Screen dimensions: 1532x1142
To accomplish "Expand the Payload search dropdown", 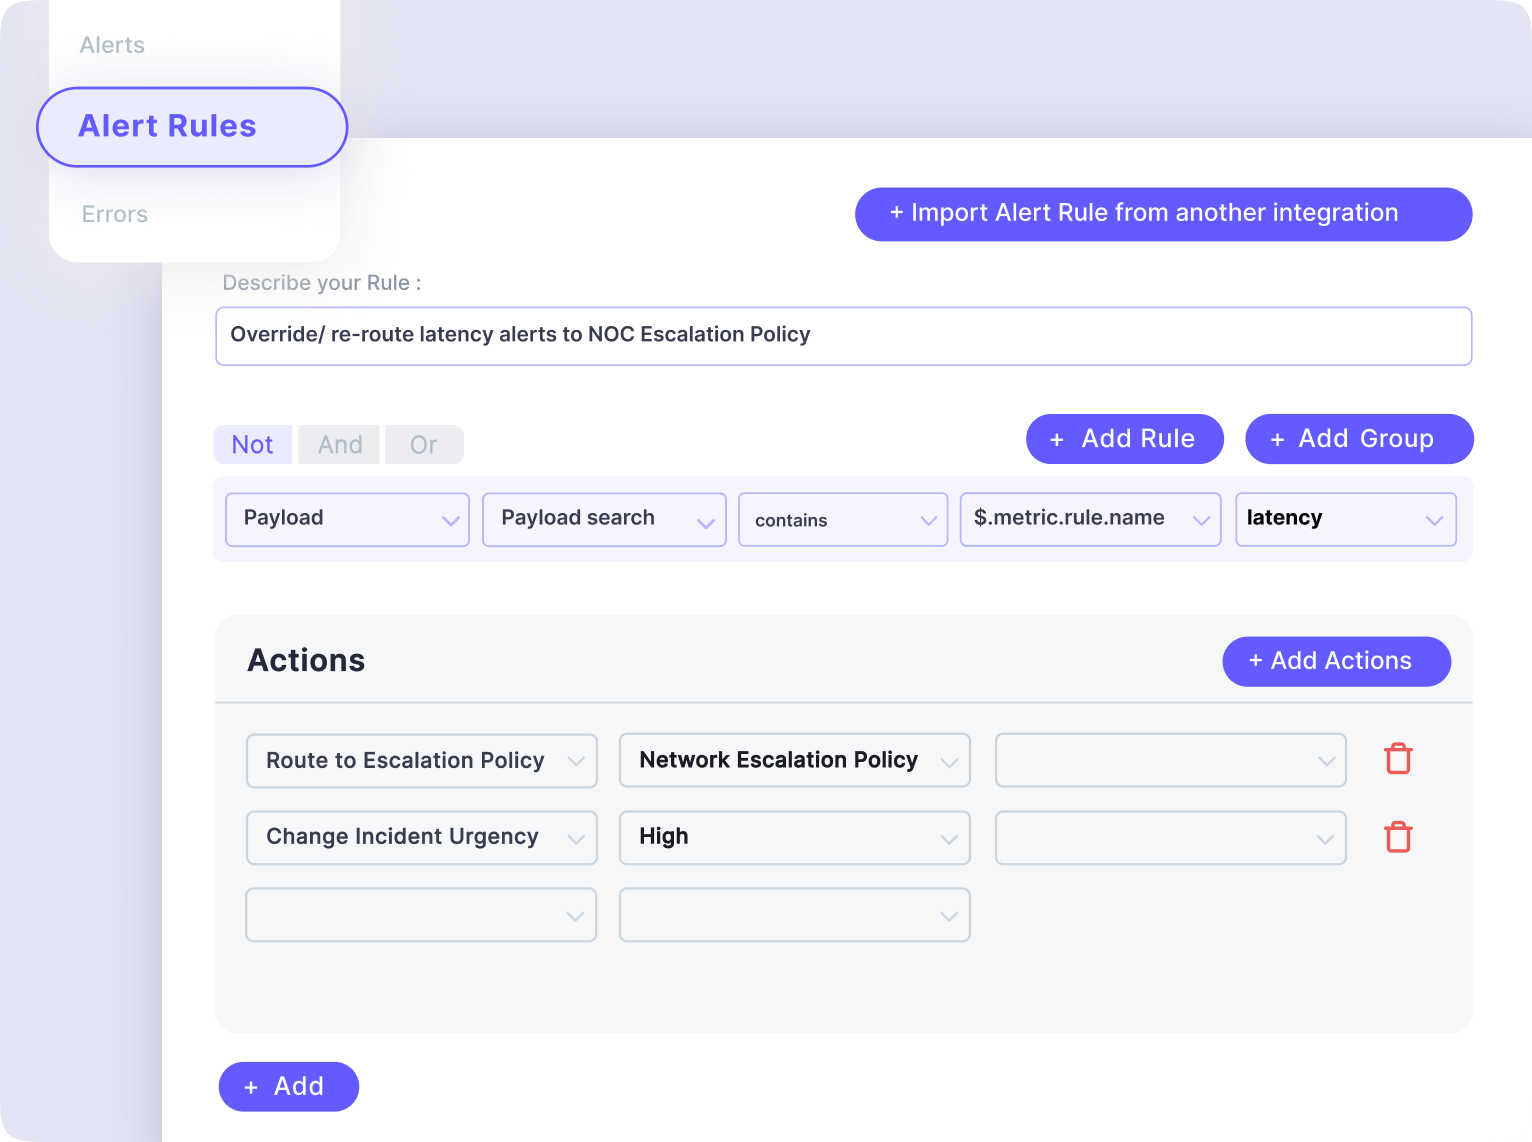I will (604, 519).
